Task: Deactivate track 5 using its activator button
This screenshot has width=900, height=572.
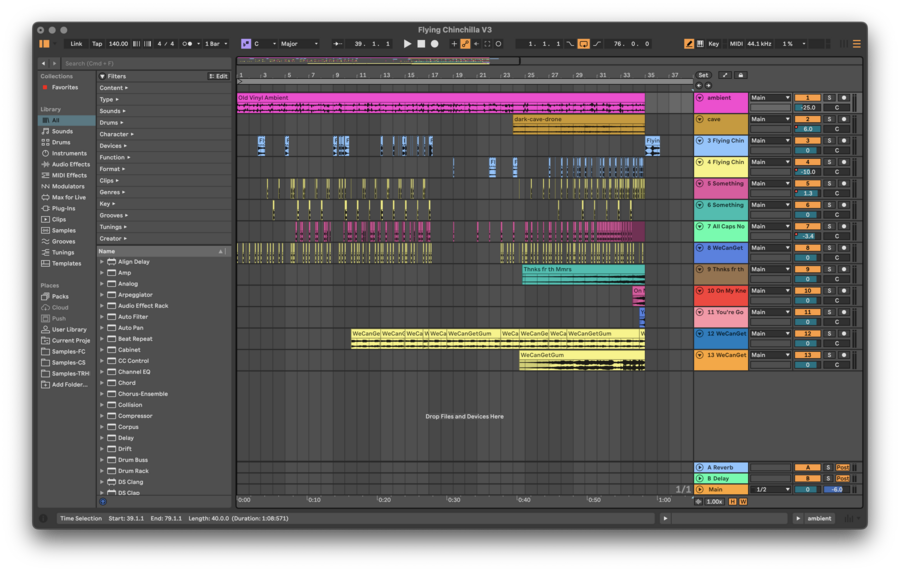Action: tap(806, 183)
